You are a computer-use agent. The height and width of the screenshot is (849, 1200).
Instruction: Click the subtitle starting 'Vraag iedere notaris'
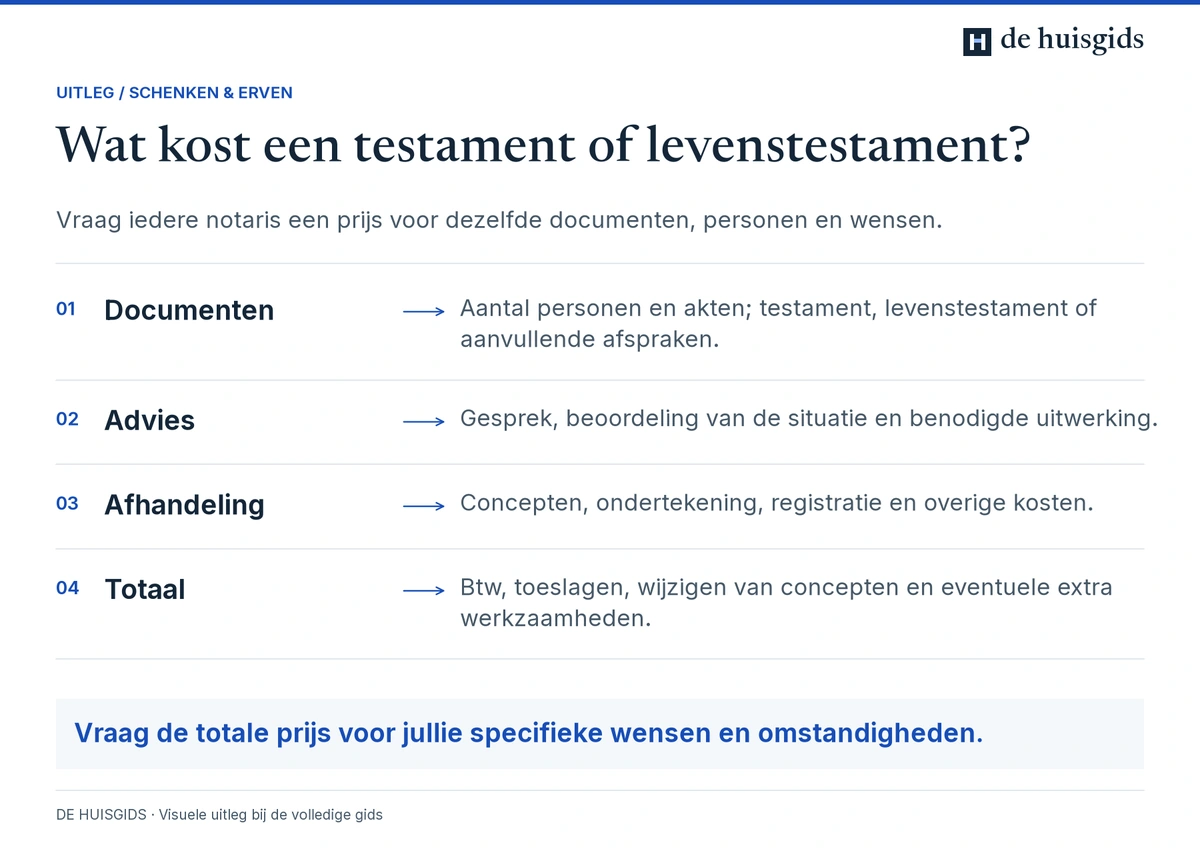499,220
